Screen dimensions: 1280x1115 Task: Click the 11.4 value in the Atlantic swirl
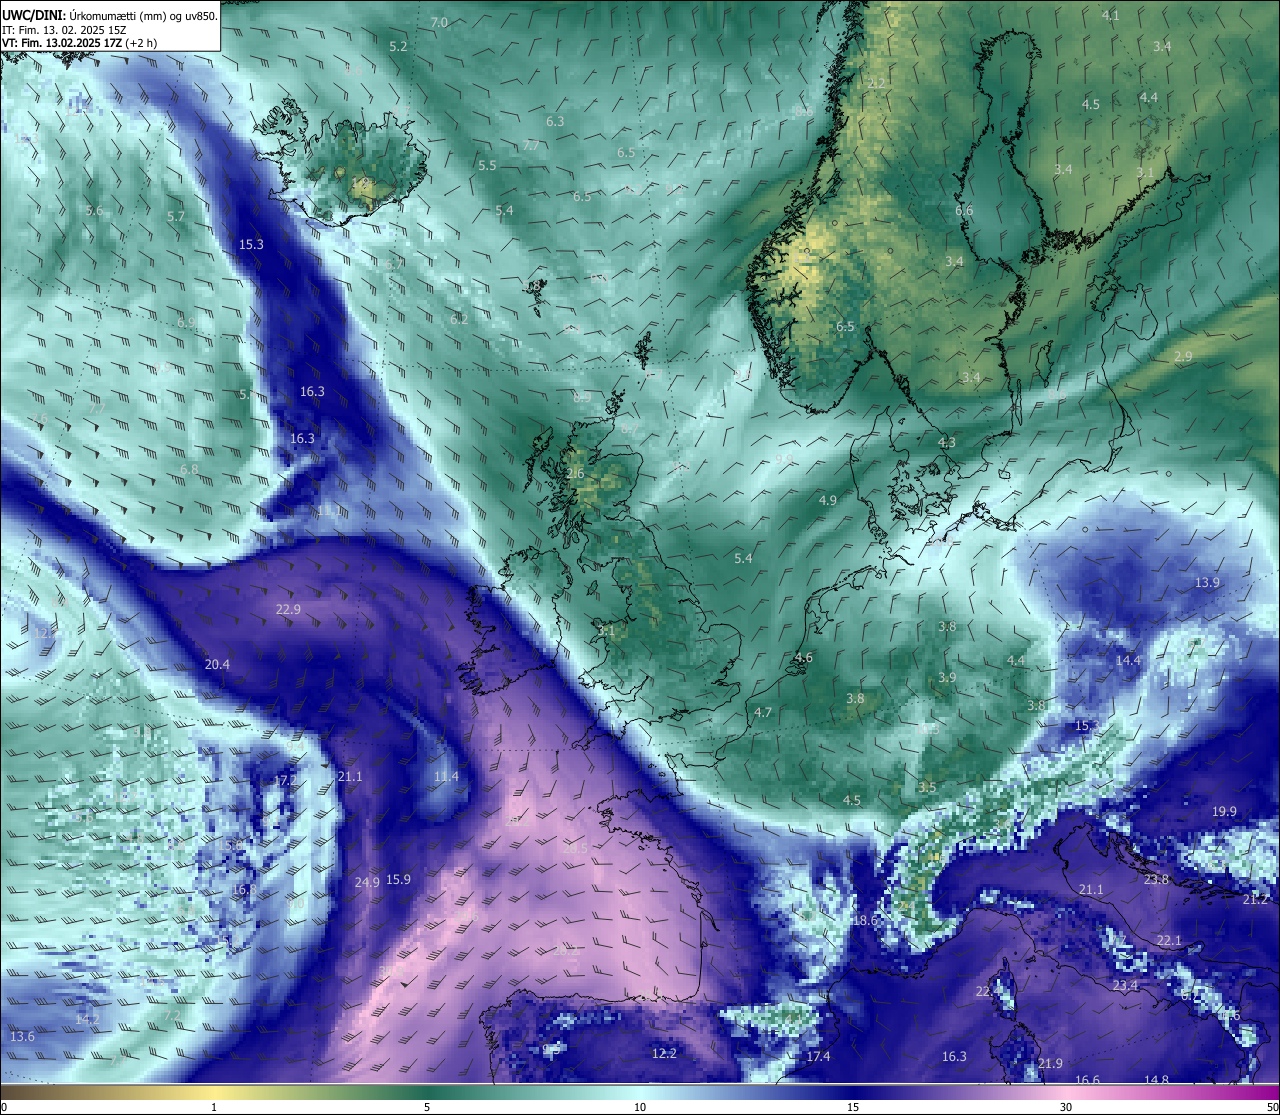tap(446, 776)
